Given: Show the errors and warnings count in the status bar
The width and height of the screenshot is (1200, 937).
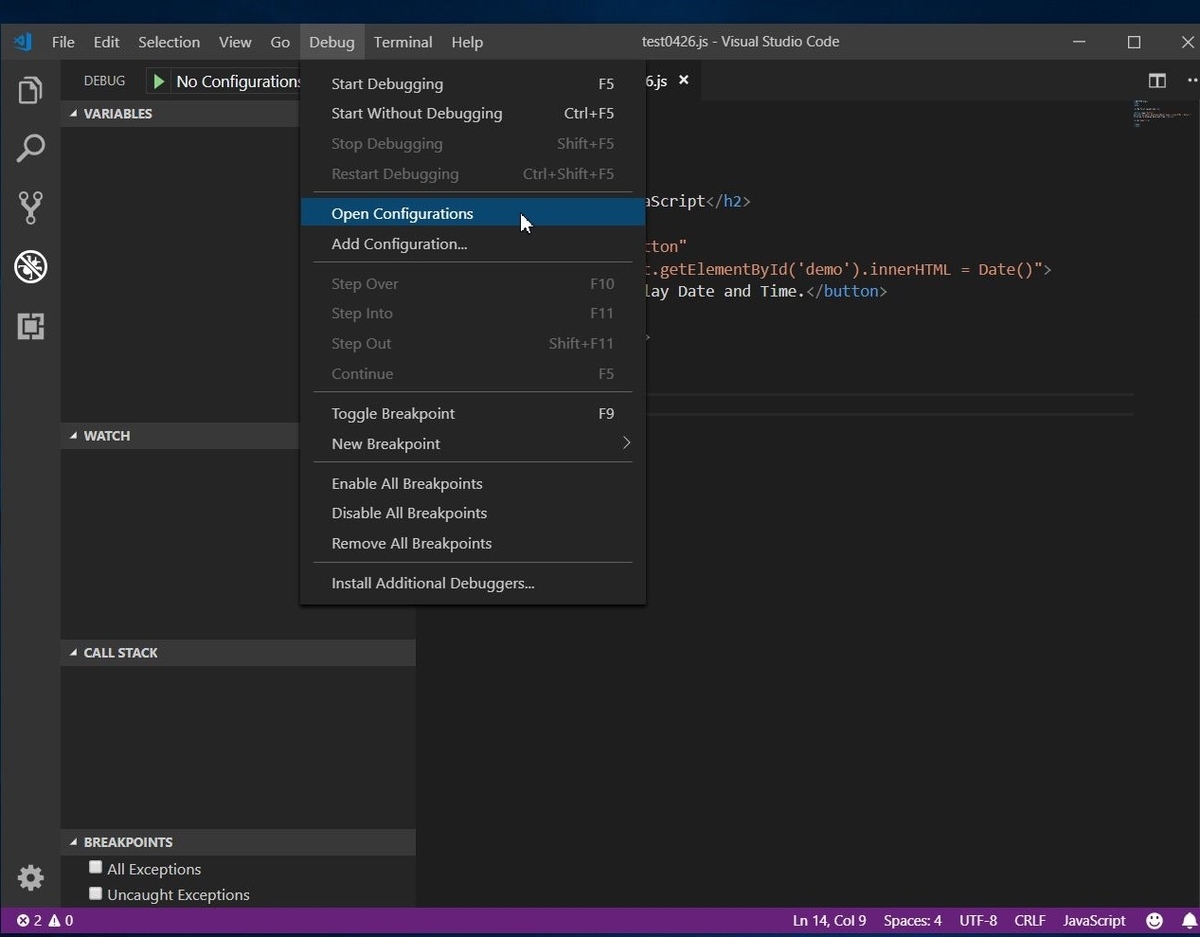Looking at the screenshot, I should click(x=45, y=920).
